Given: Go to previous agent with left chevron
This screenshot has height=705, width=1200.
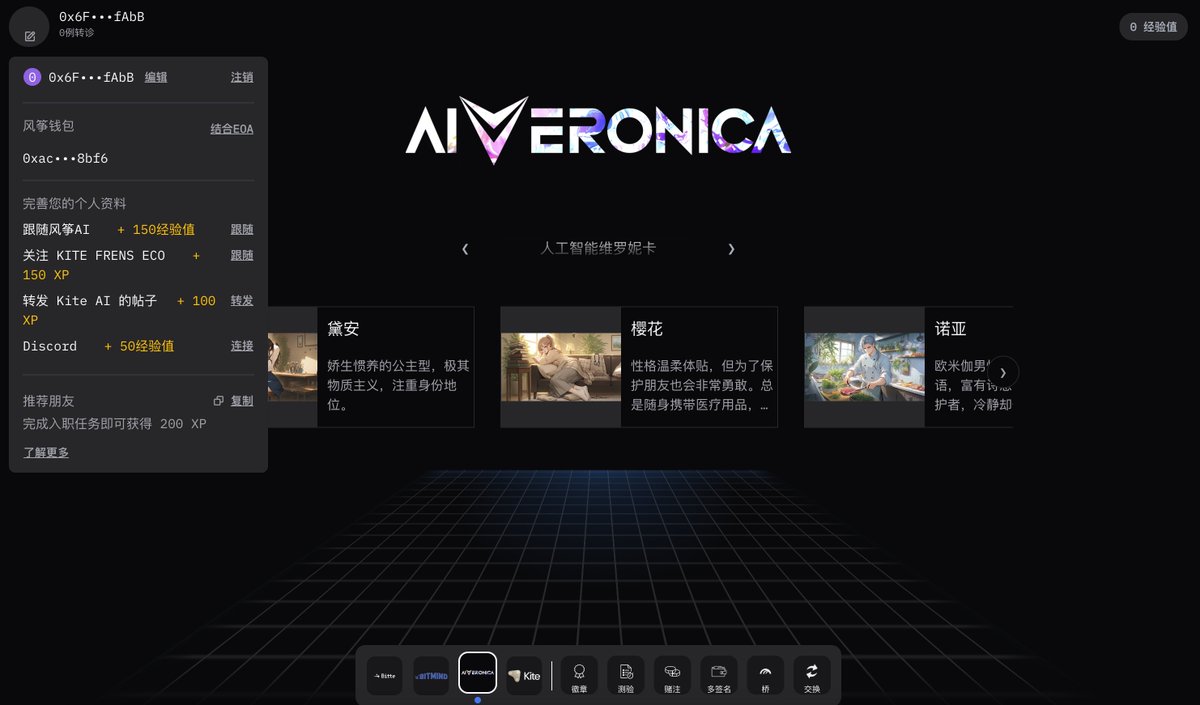Looking at the screenshot, I should 465,249.
